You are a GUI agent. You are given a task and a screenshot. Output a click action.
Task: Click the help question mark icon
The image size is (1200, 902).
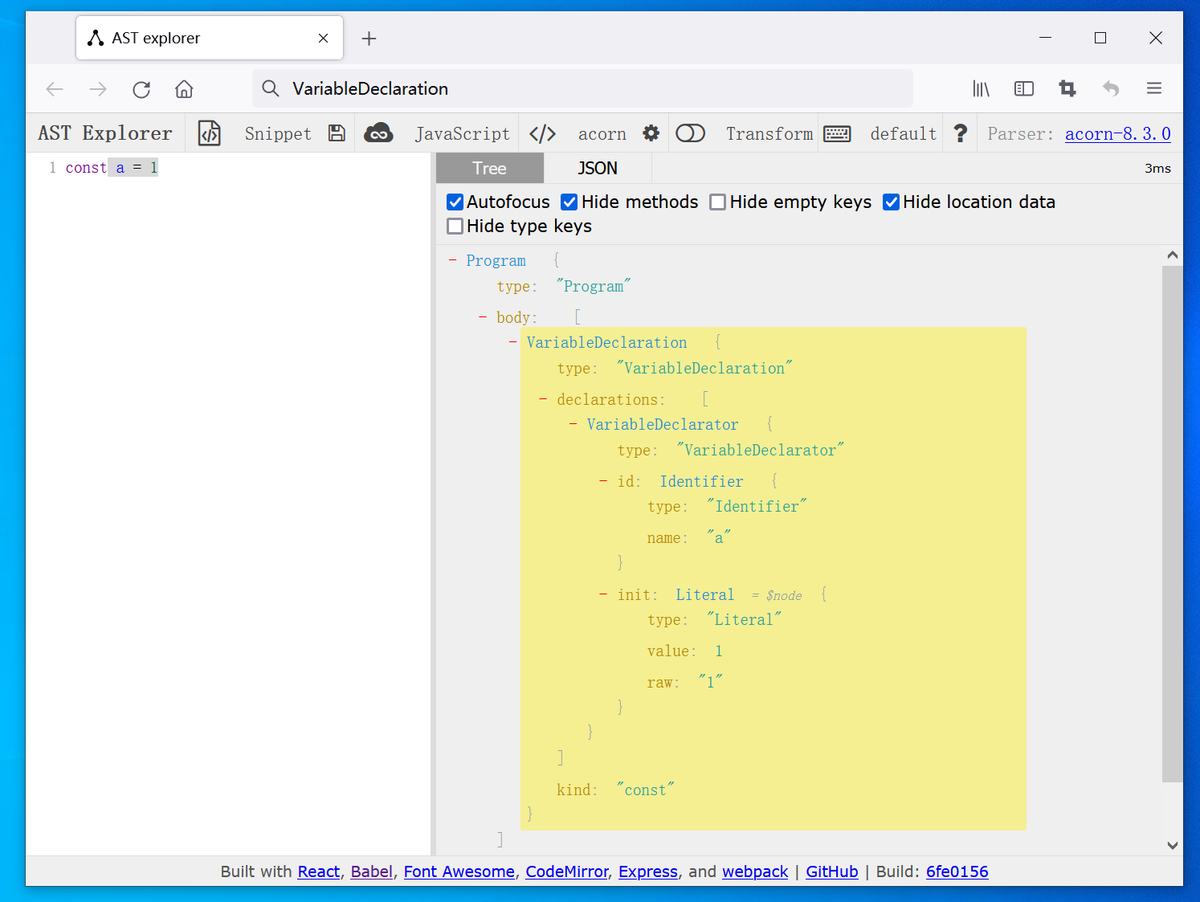[x=960, y=133]
